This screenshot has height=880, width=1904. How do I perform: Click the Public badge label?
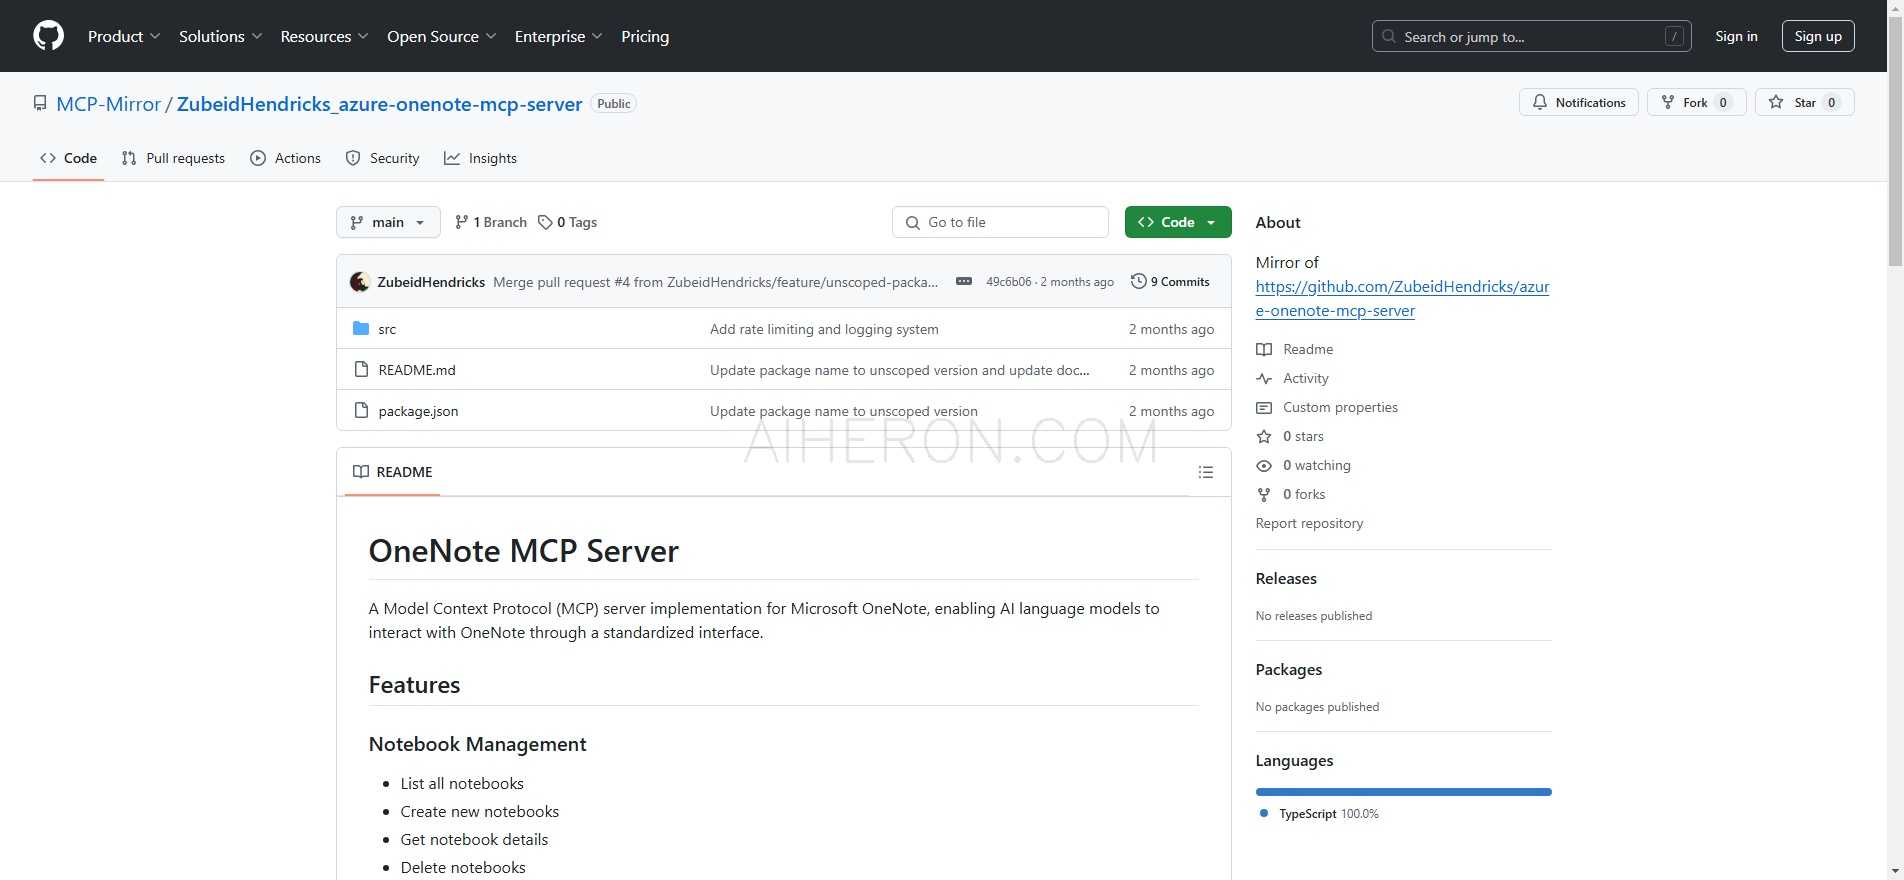[614, 104]
